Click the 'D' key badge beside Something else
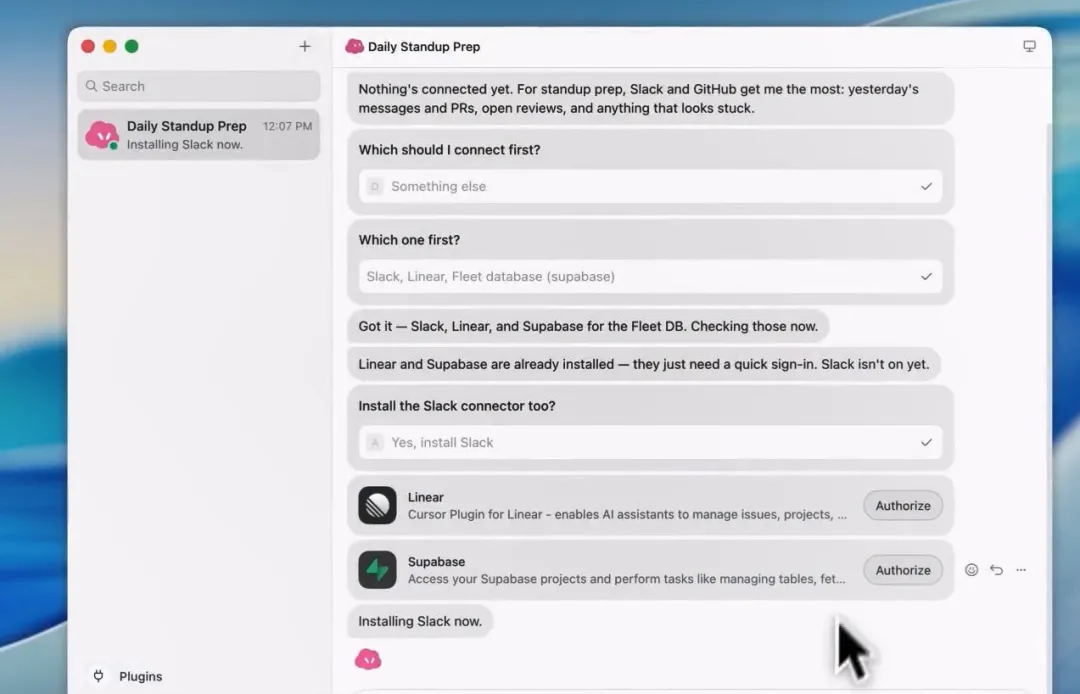This screenshot has height=694, width=1080. [375, 187]
